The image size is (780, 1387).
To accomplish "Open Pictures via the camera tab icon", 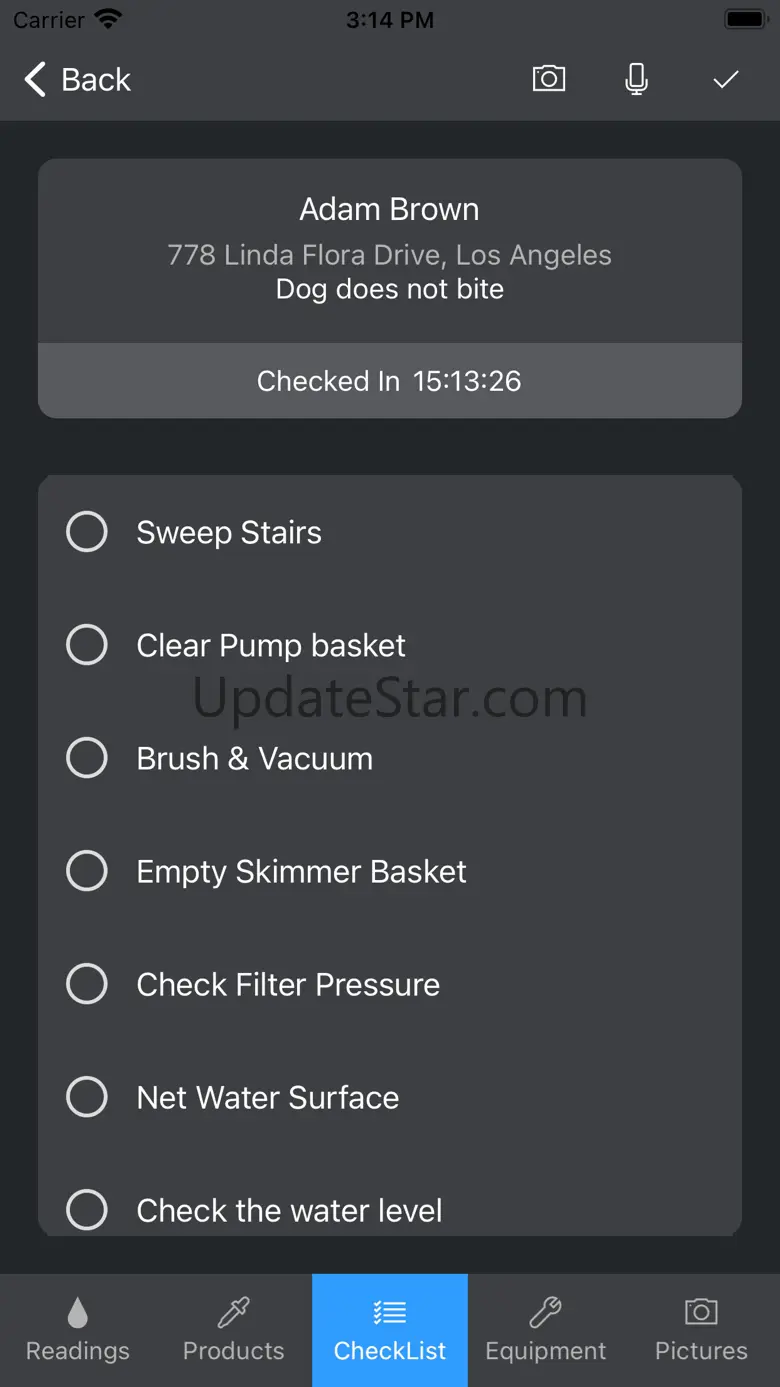I will (701, 1311).
